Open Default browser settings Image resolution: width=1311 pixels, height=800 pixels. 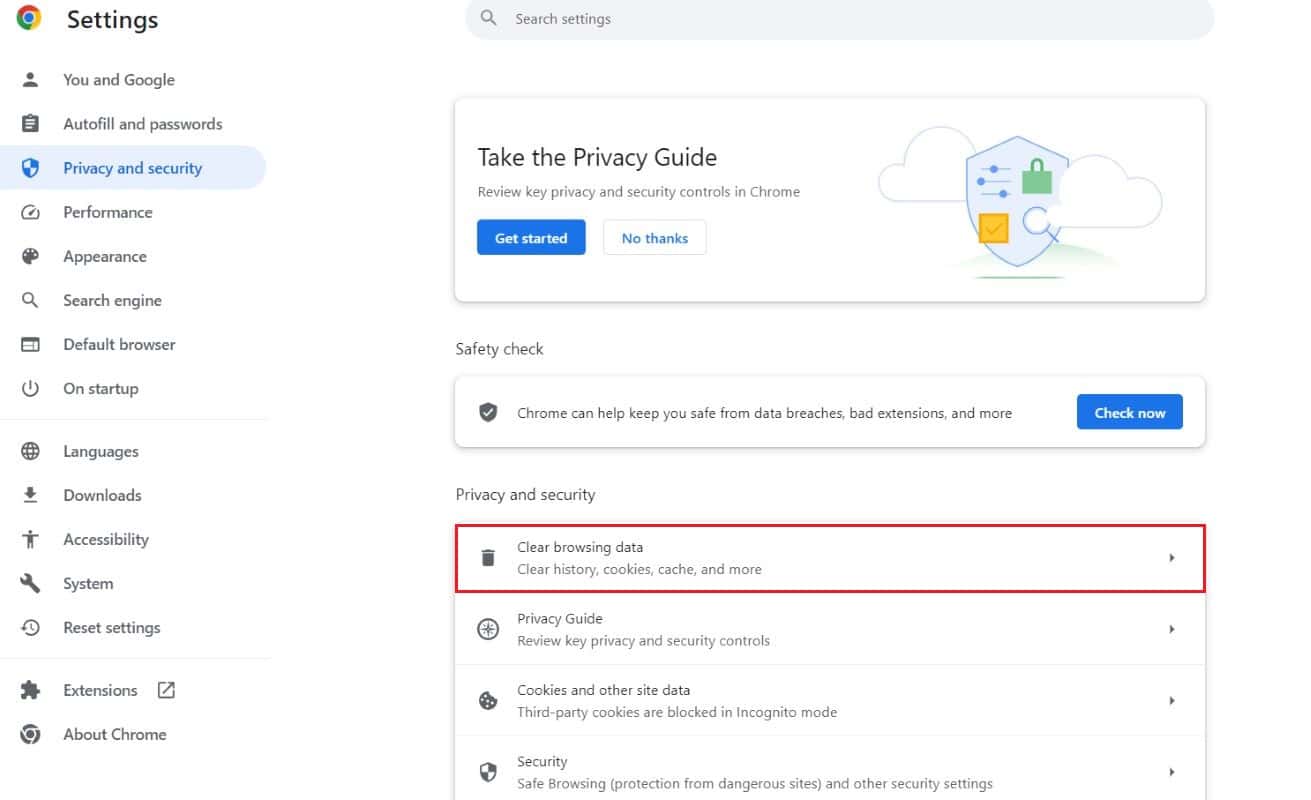click(119, 344)
